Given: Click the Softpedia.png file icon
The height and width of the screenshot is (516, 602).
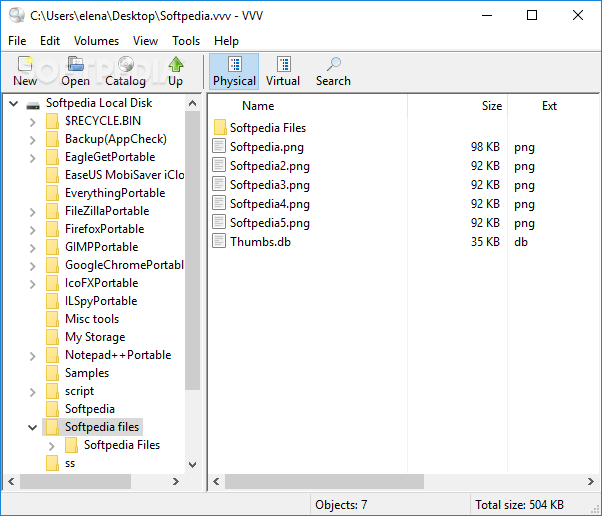Looking at the screenshot, I should click(x=219, y=146).
